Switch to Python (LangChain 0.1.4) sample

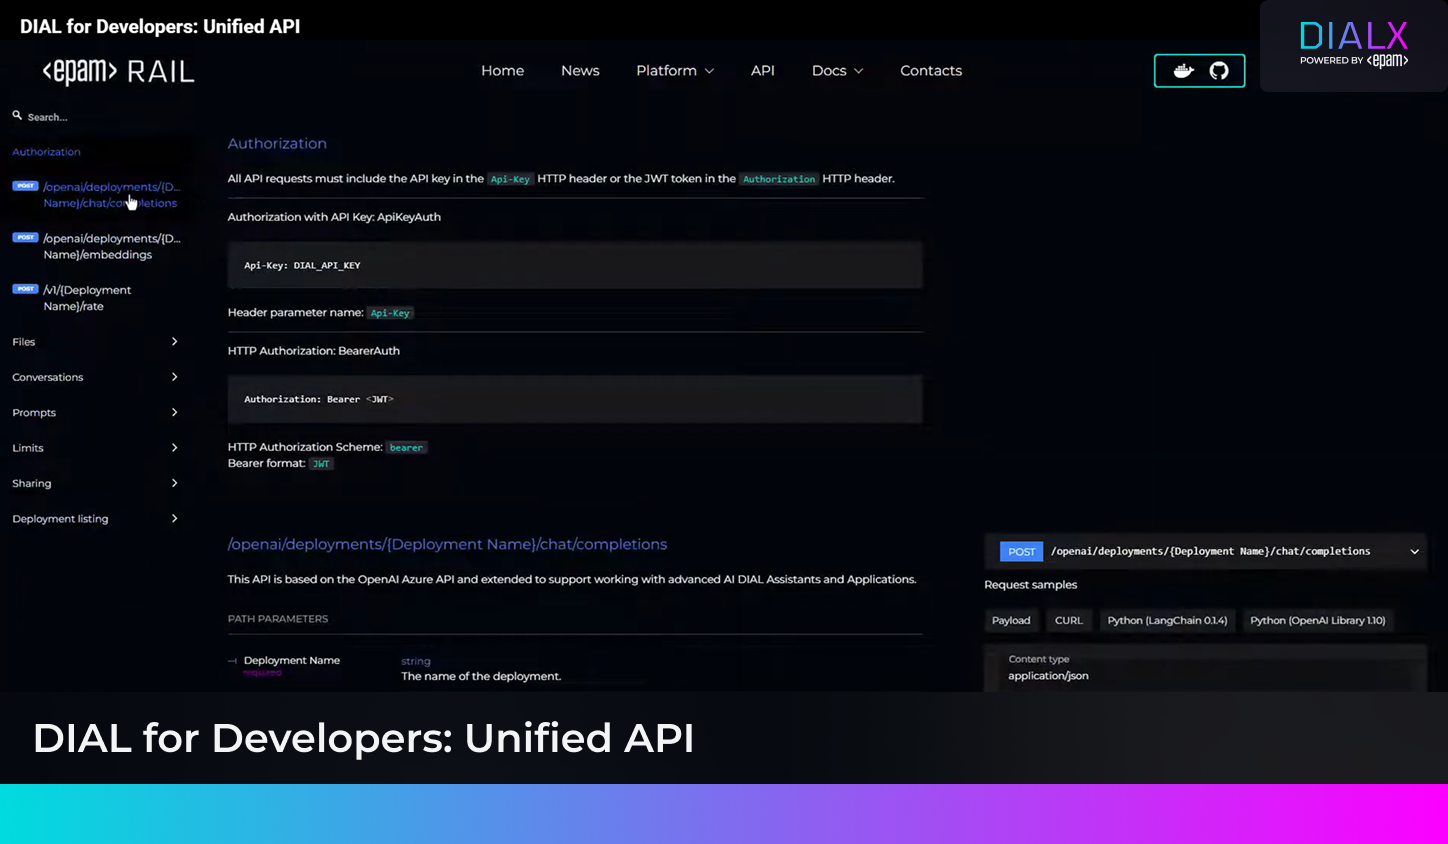1166,621
